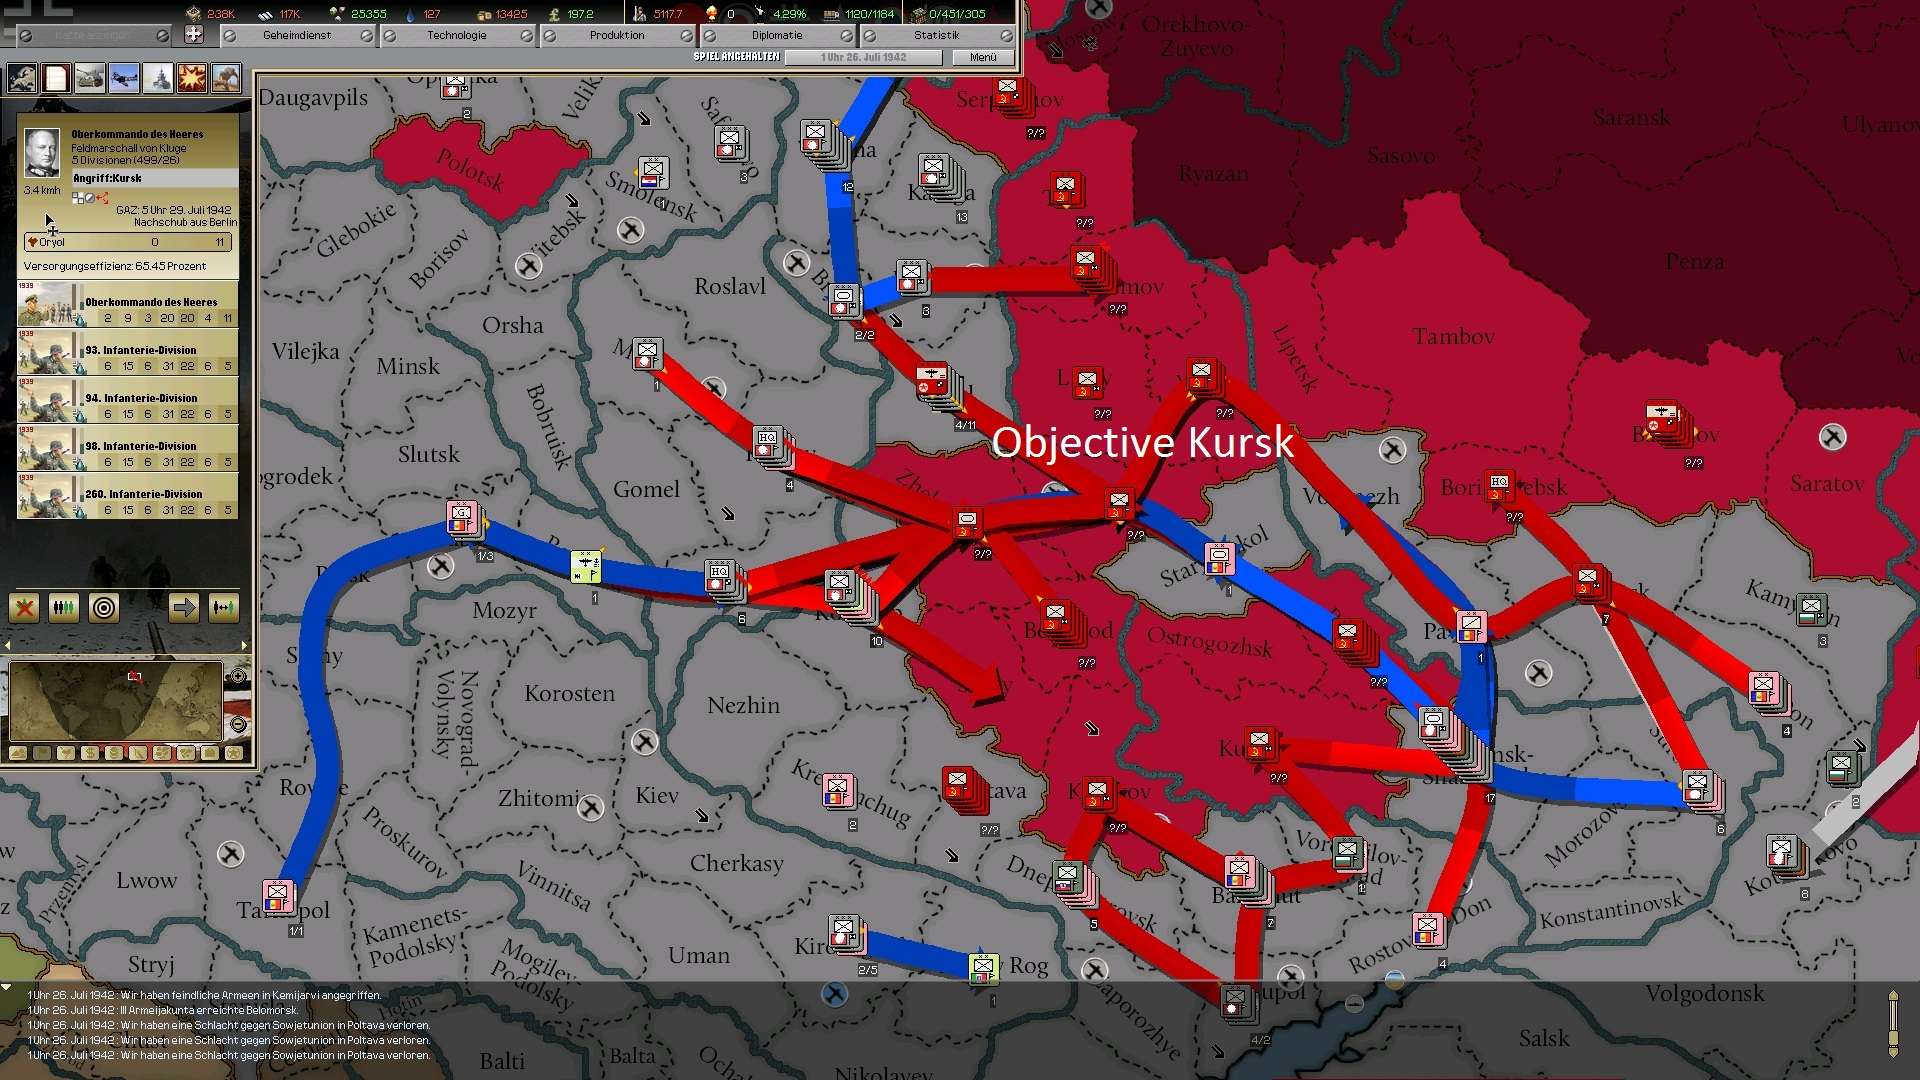The height and width of the screenshot is (1080, 1920).
Task: Zoom in with the minimap plus button
Action: click(x=238, y=676)
